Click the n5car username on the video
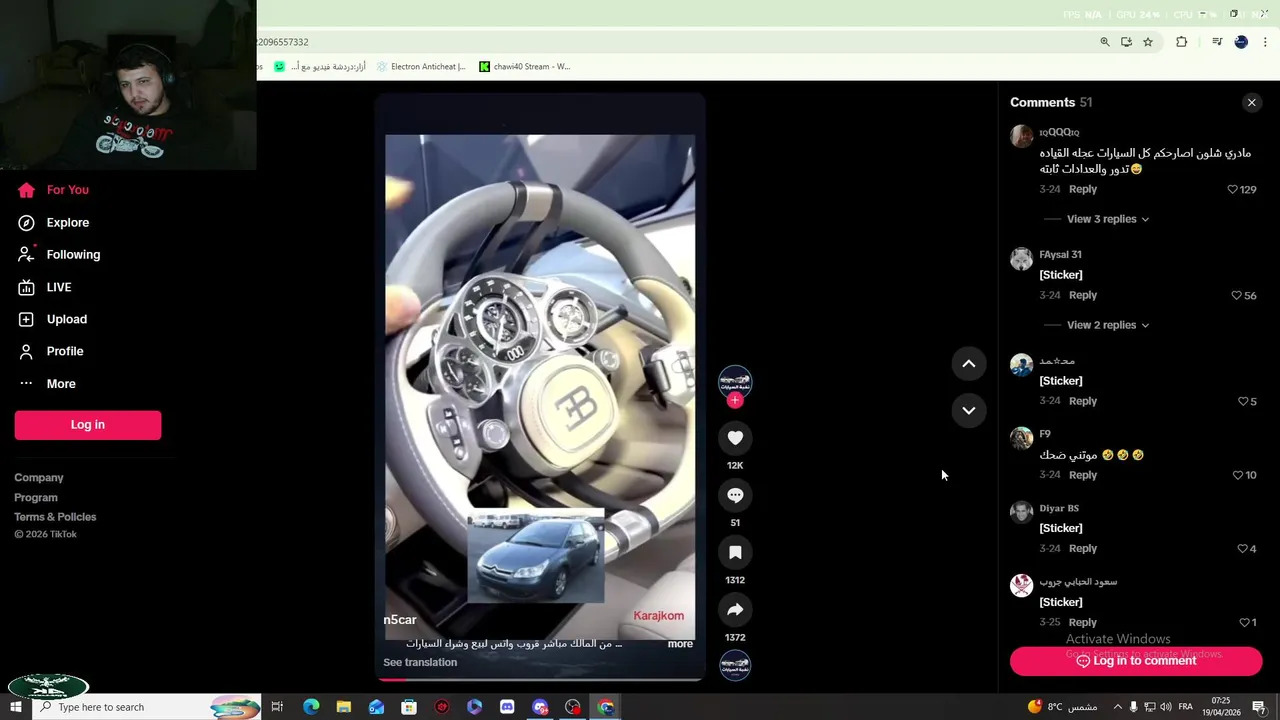The image size is (1280, 720). click(400, 620)
